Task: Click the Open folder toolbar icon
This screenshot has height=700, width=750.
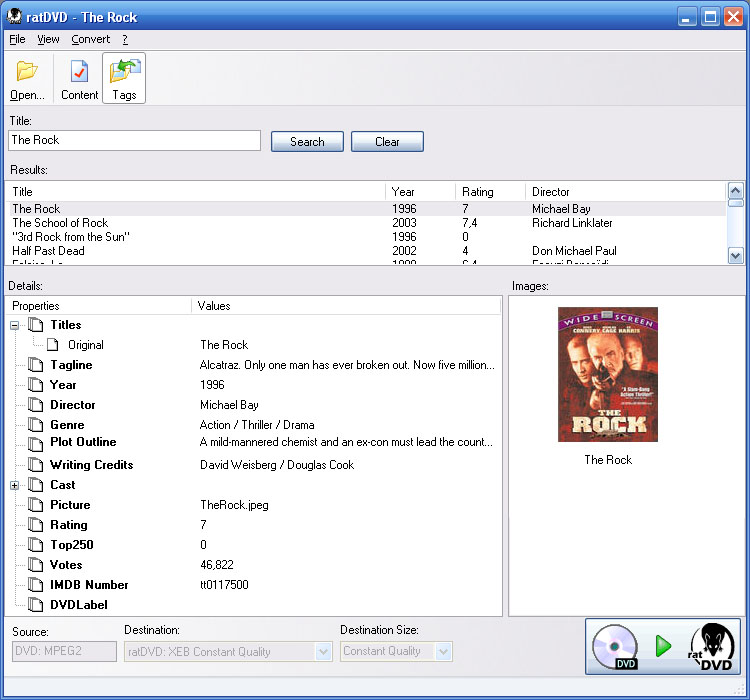Action: point(27,72)
